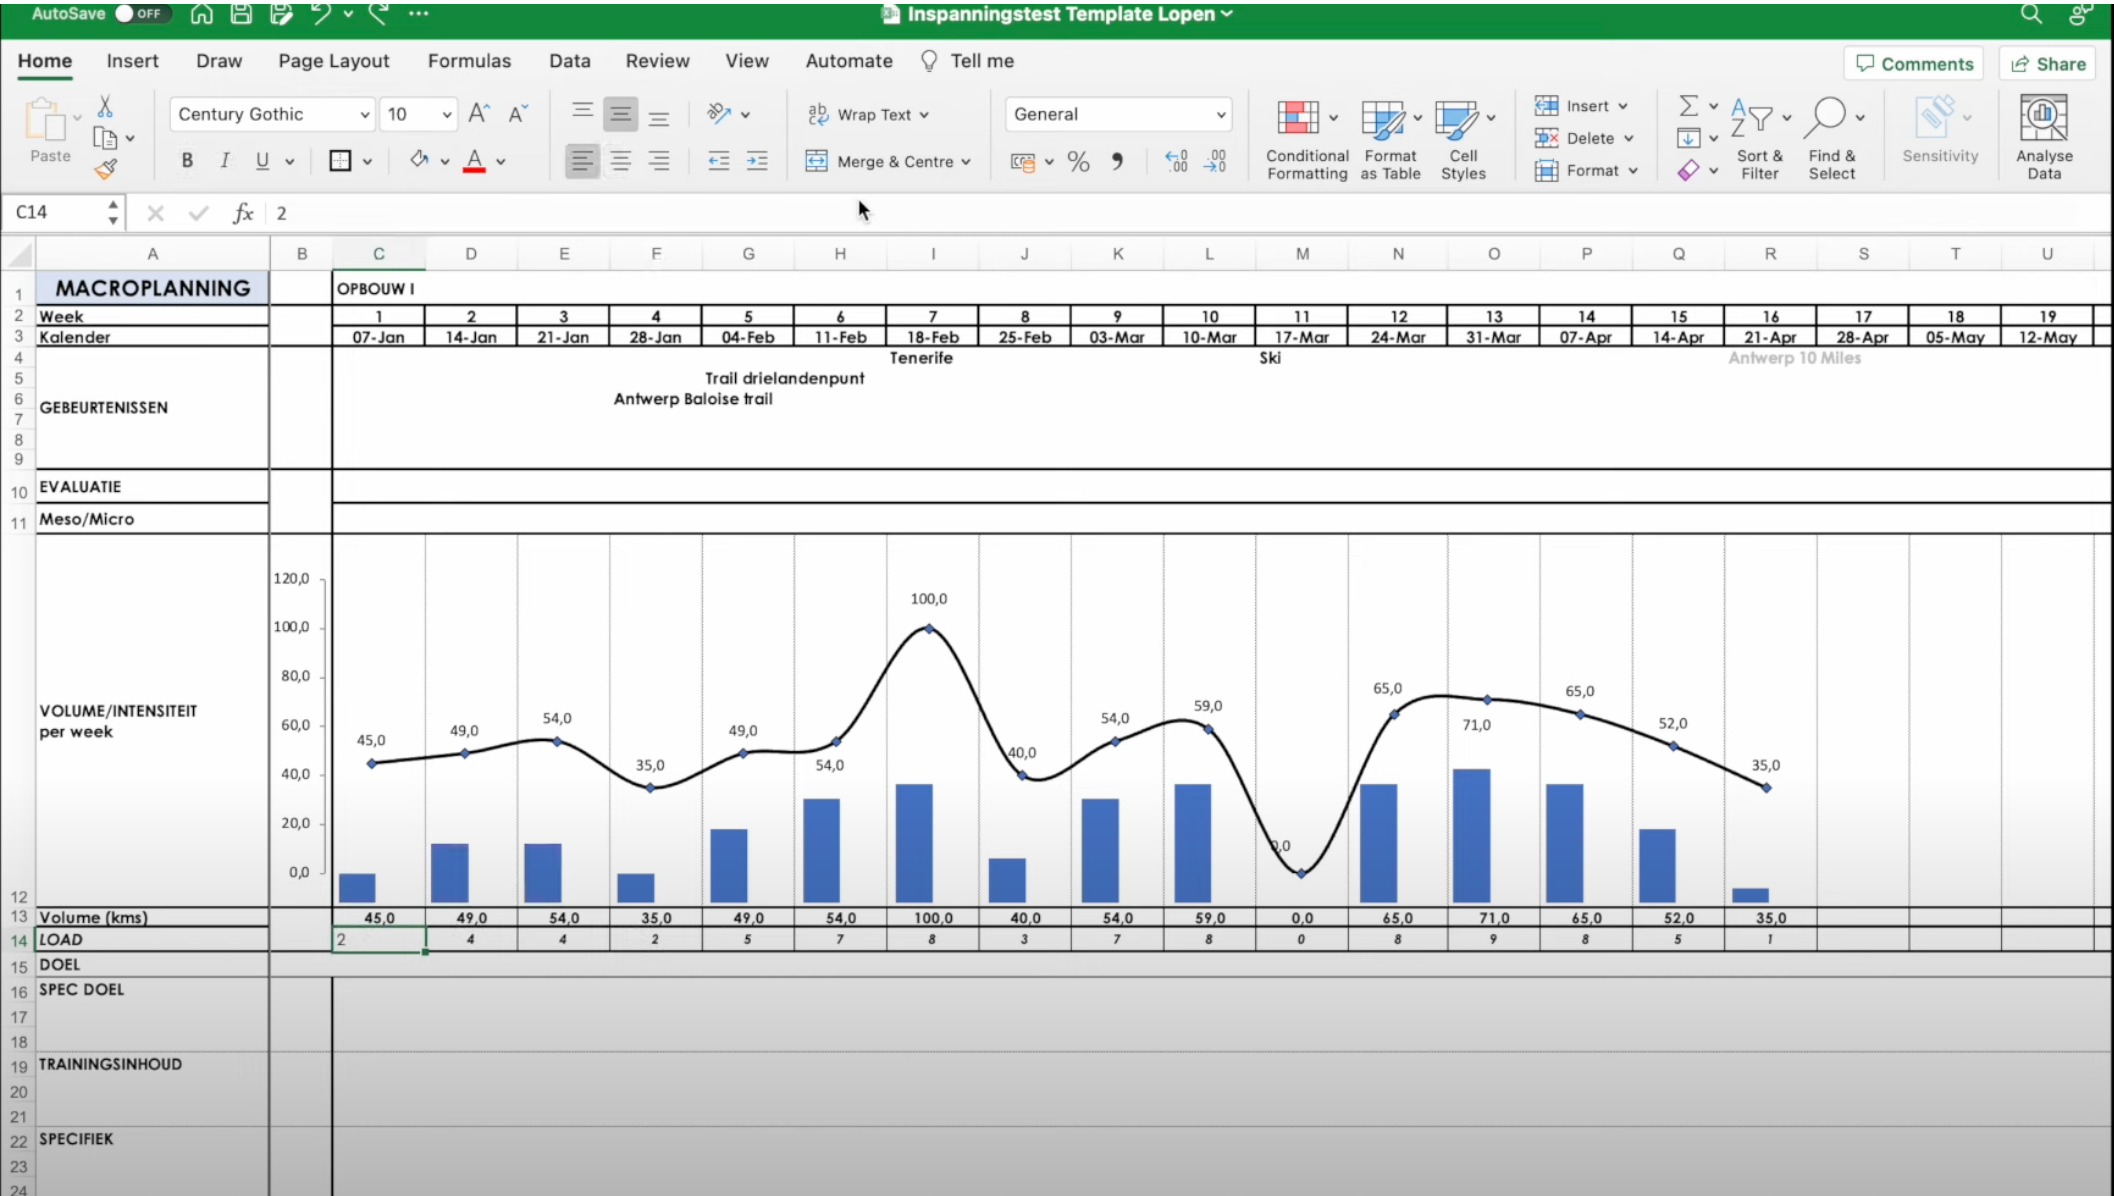This screenshot has height=1196, width=2114.
Task: Expand the Merge & Centre options
Action: pos(965,161)
